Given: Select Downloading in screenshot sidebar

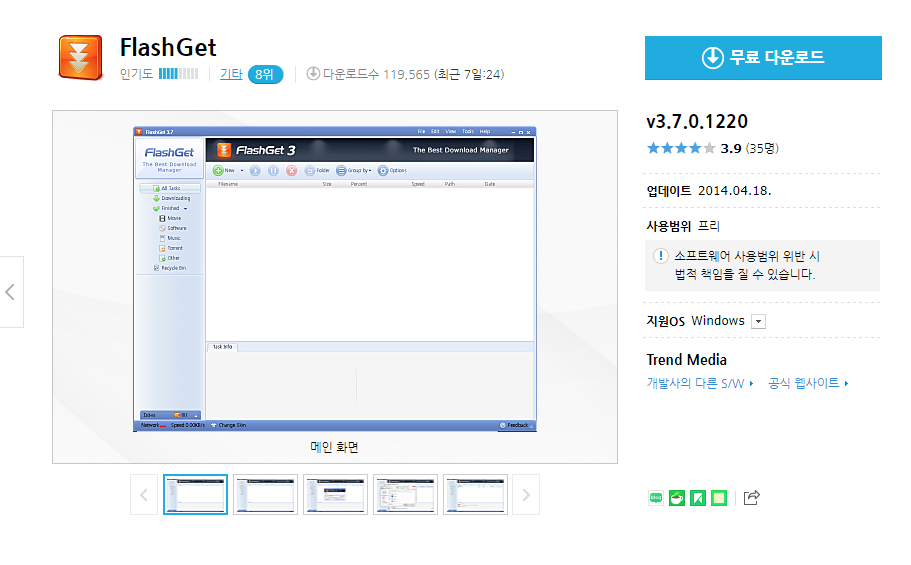Looking at the screenshot, I should pyautogui.click(x=171, y=198).
